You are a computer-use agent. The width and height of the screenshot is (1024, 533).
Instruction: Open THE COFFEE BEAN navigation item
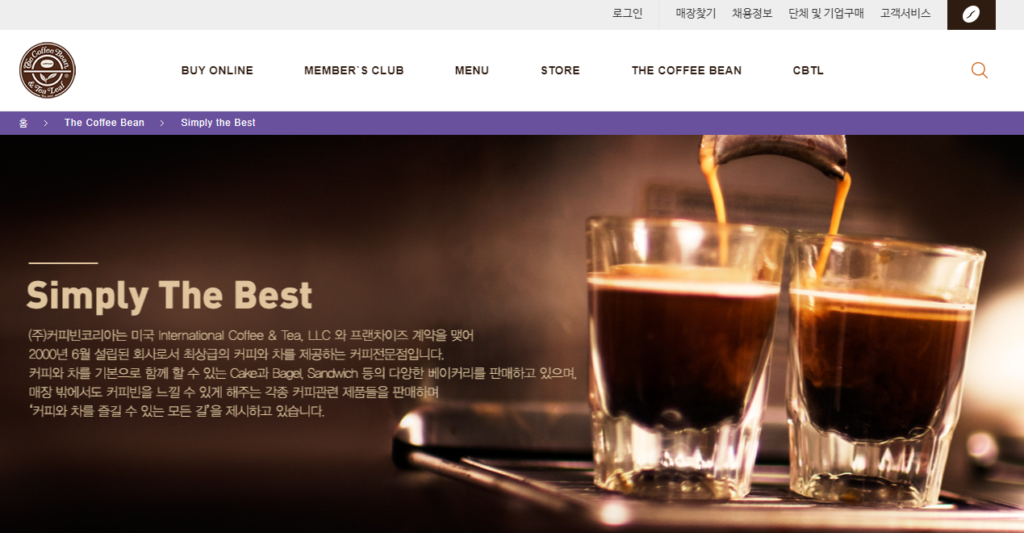pos(686,71)
